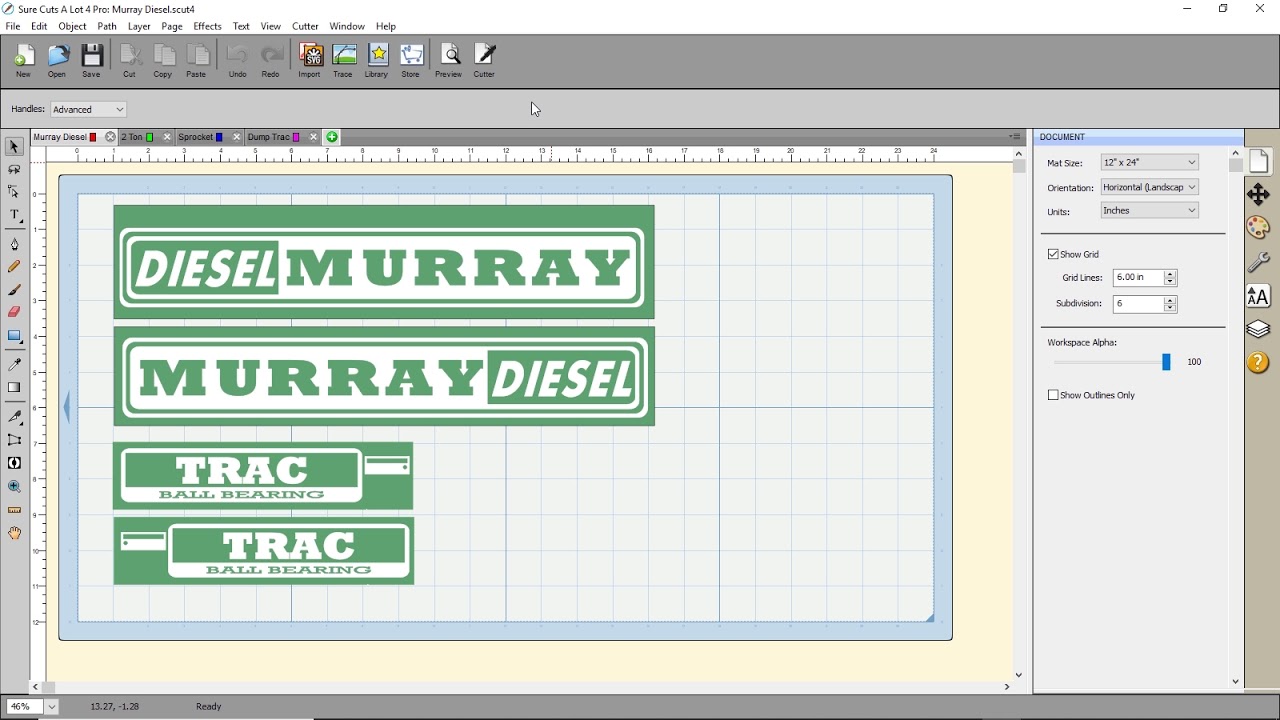Viewport: 1280px width, 720px height.
Task: Click the Workspace Alpha slider handle
Action: (x=1166, y=362)
